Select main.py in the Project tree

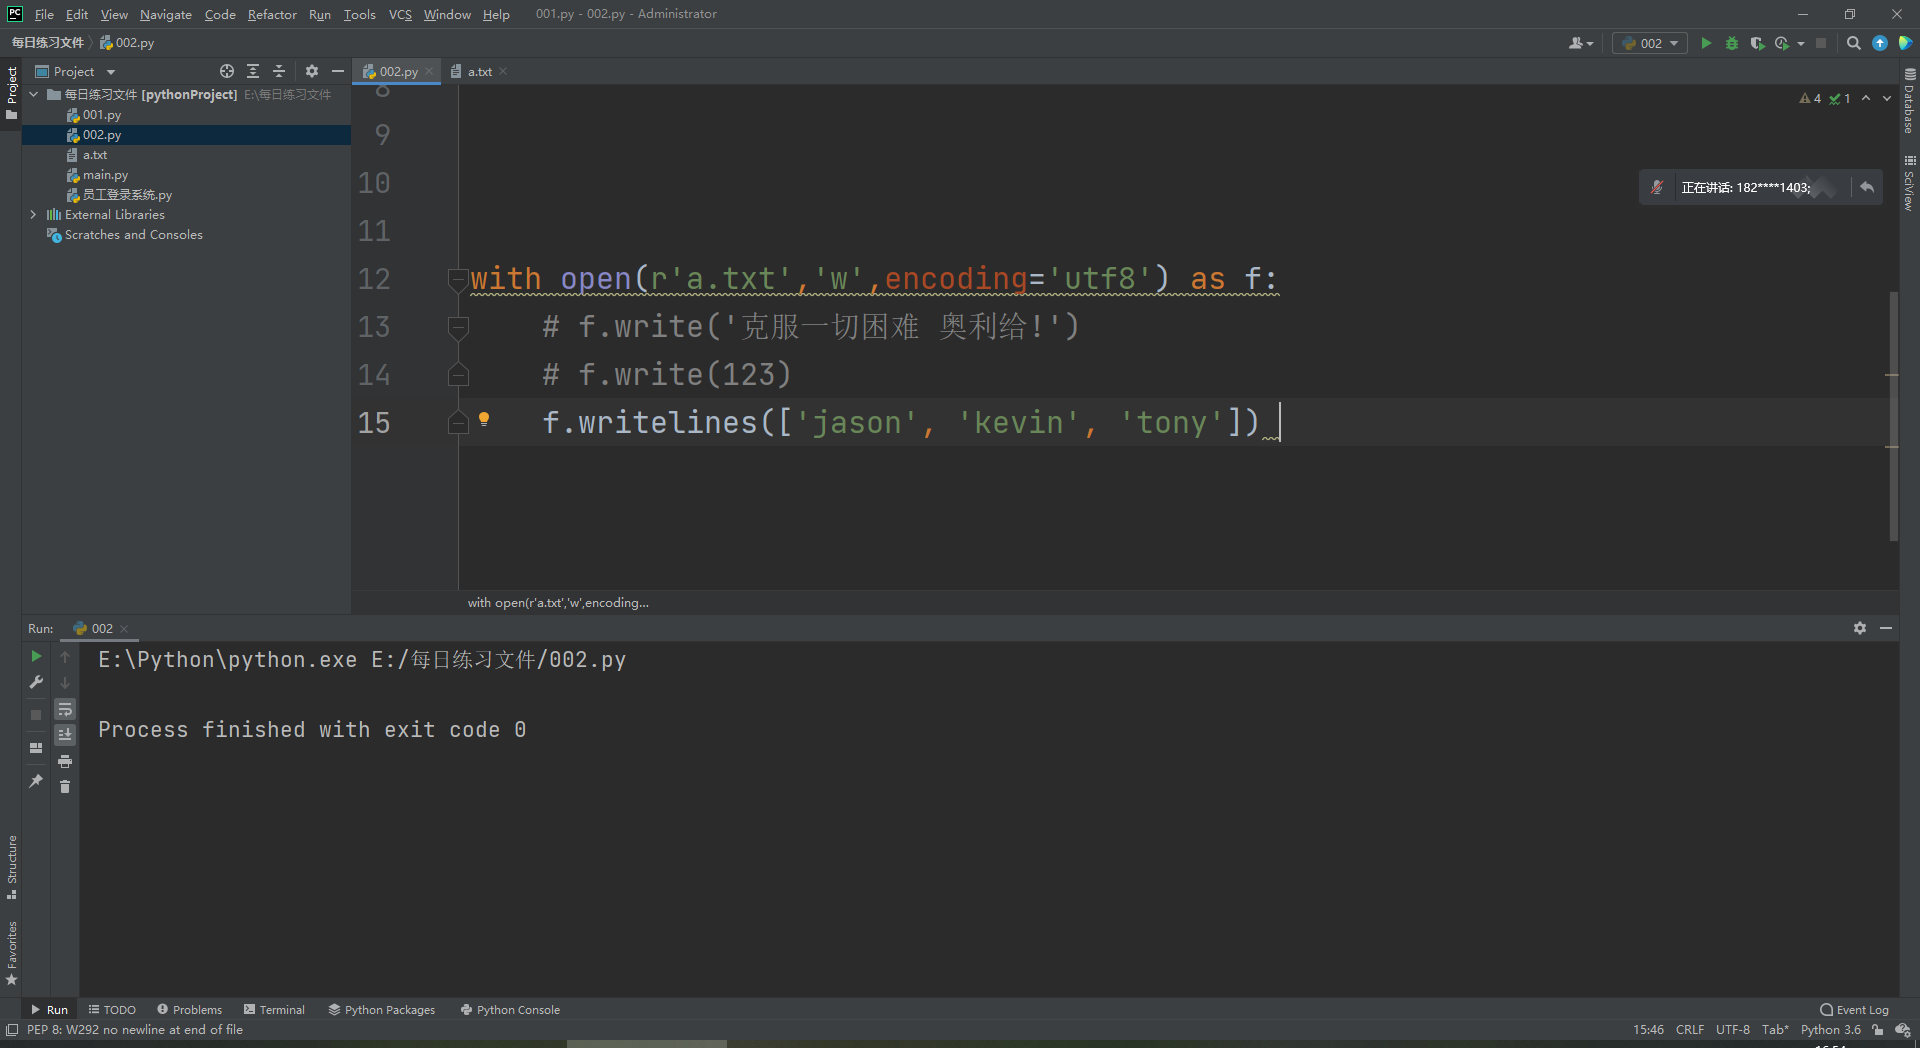pyautogui.click(x=105, y=175)
